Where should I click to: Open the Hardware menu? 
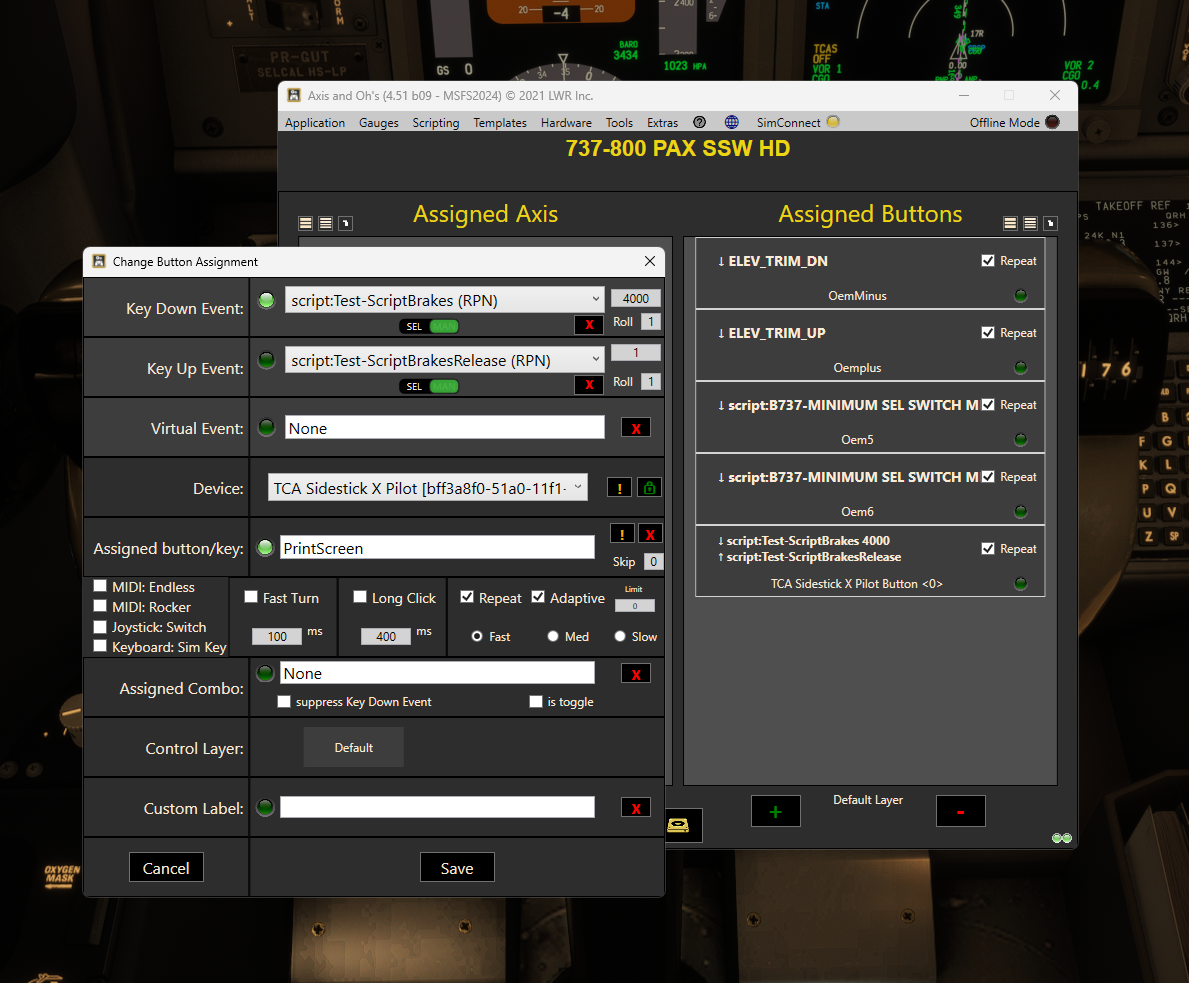click(x=566, y=122)
